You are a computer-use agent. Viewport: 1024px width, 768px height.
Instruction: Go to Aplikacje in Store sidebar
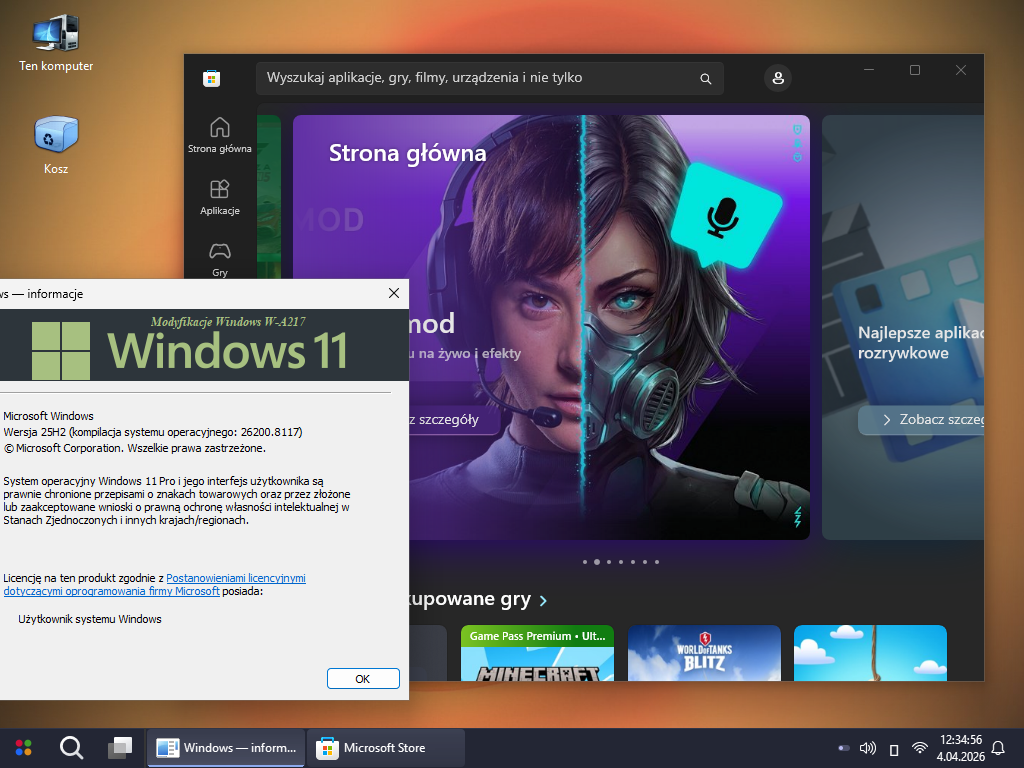[x=220, y=197]
